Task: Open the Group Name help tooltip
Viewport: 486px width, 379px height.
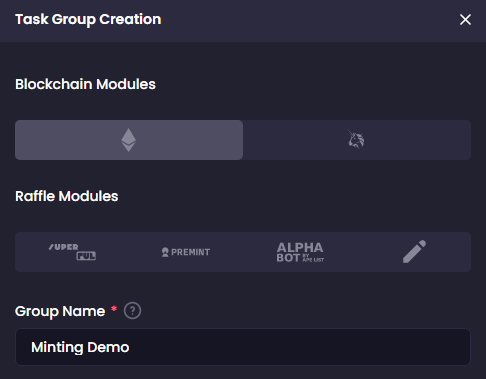Action: (x=132, y=311)
